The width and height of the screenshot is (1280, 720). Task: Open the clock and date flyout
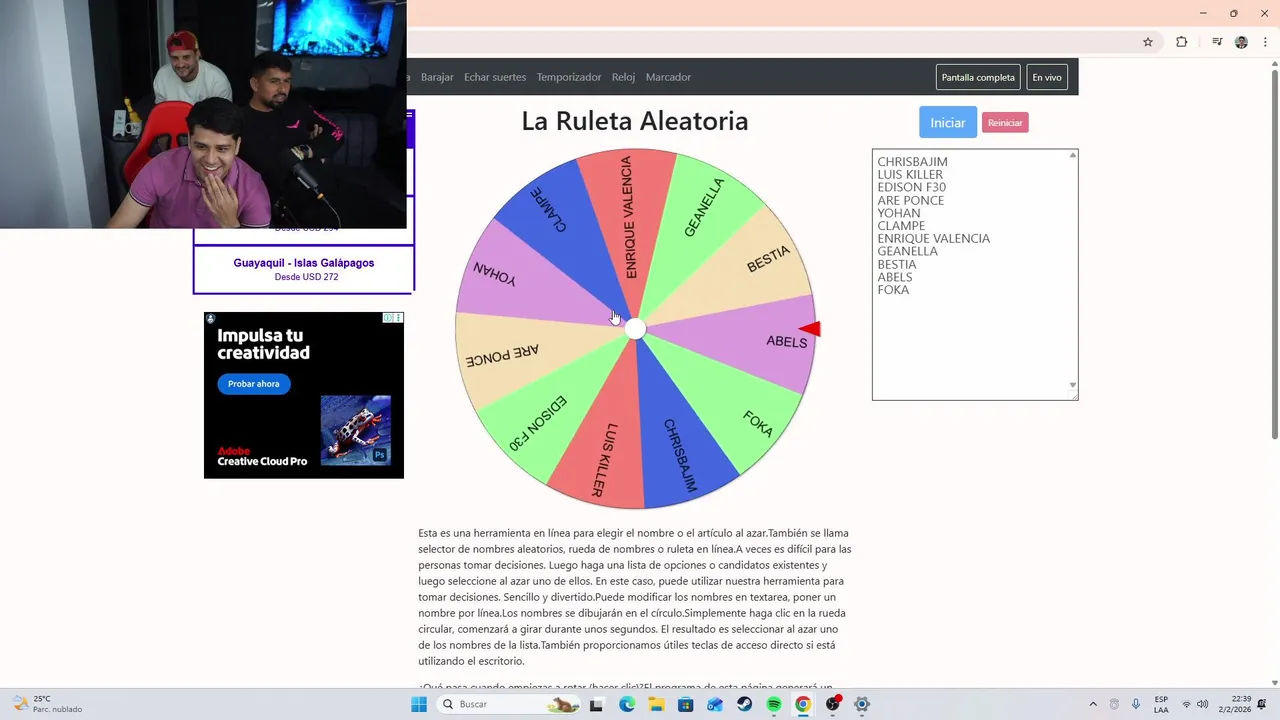tap(1234, 704)
